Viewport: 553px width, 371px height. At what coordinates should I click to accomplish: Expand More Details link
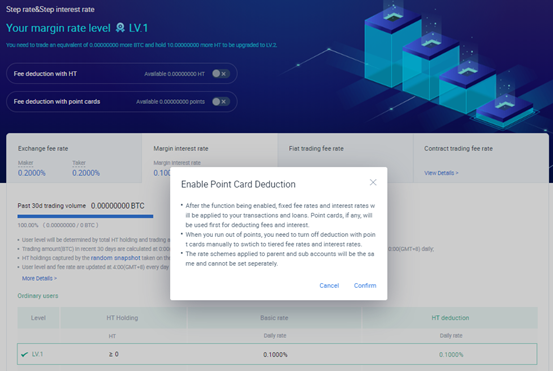[39, 278]
